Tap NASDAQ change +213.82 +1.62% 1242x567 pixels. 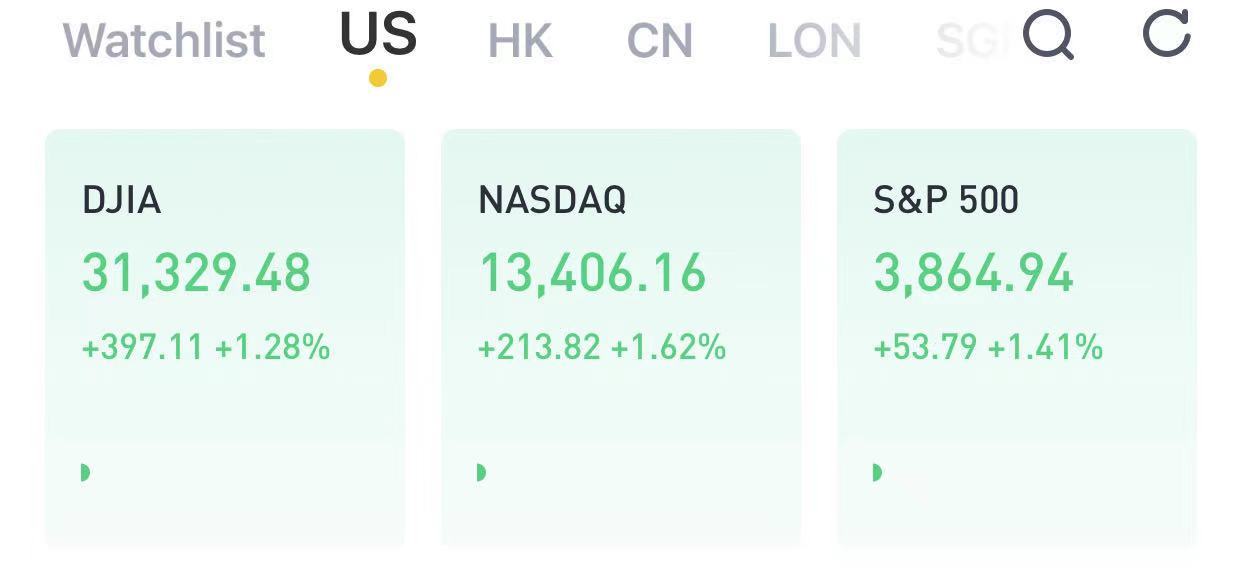tap(602, 348)
